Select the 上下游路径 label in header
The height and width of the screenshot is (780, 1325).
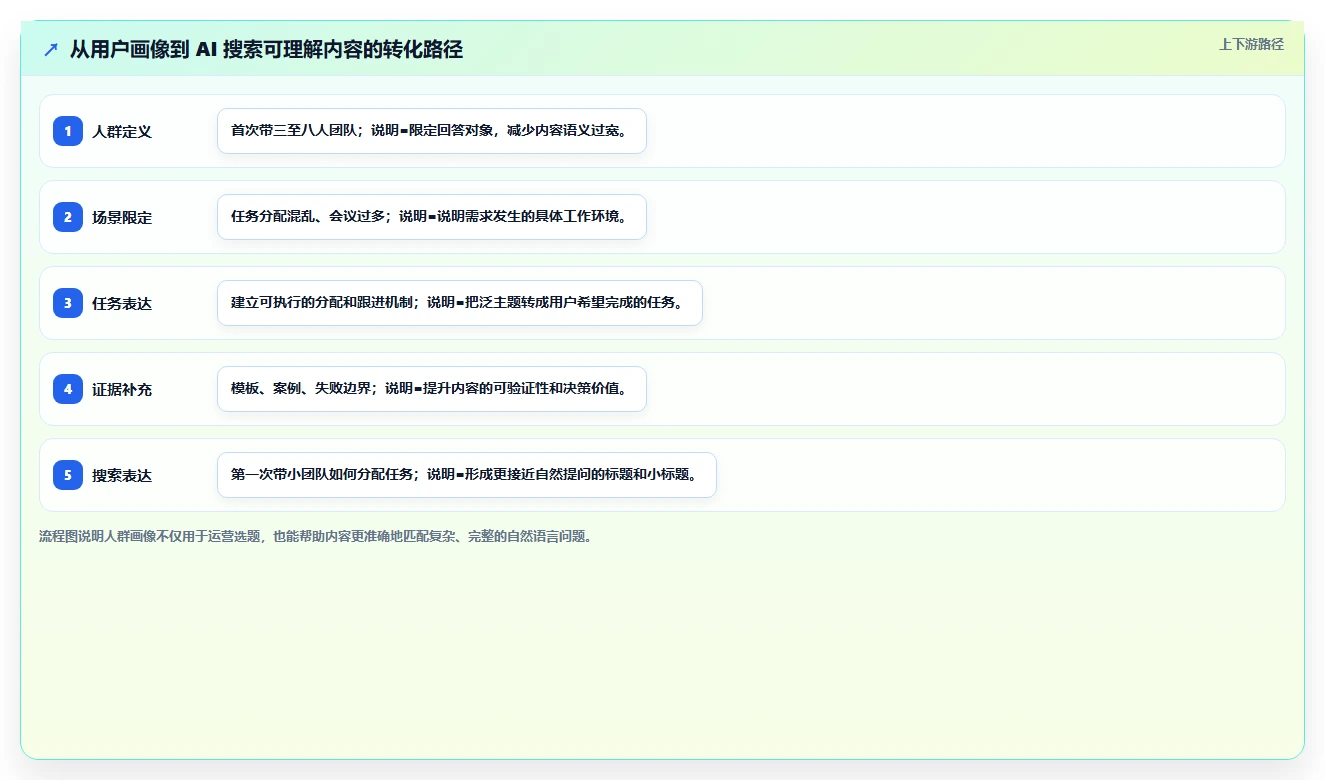pos(1251,45)
